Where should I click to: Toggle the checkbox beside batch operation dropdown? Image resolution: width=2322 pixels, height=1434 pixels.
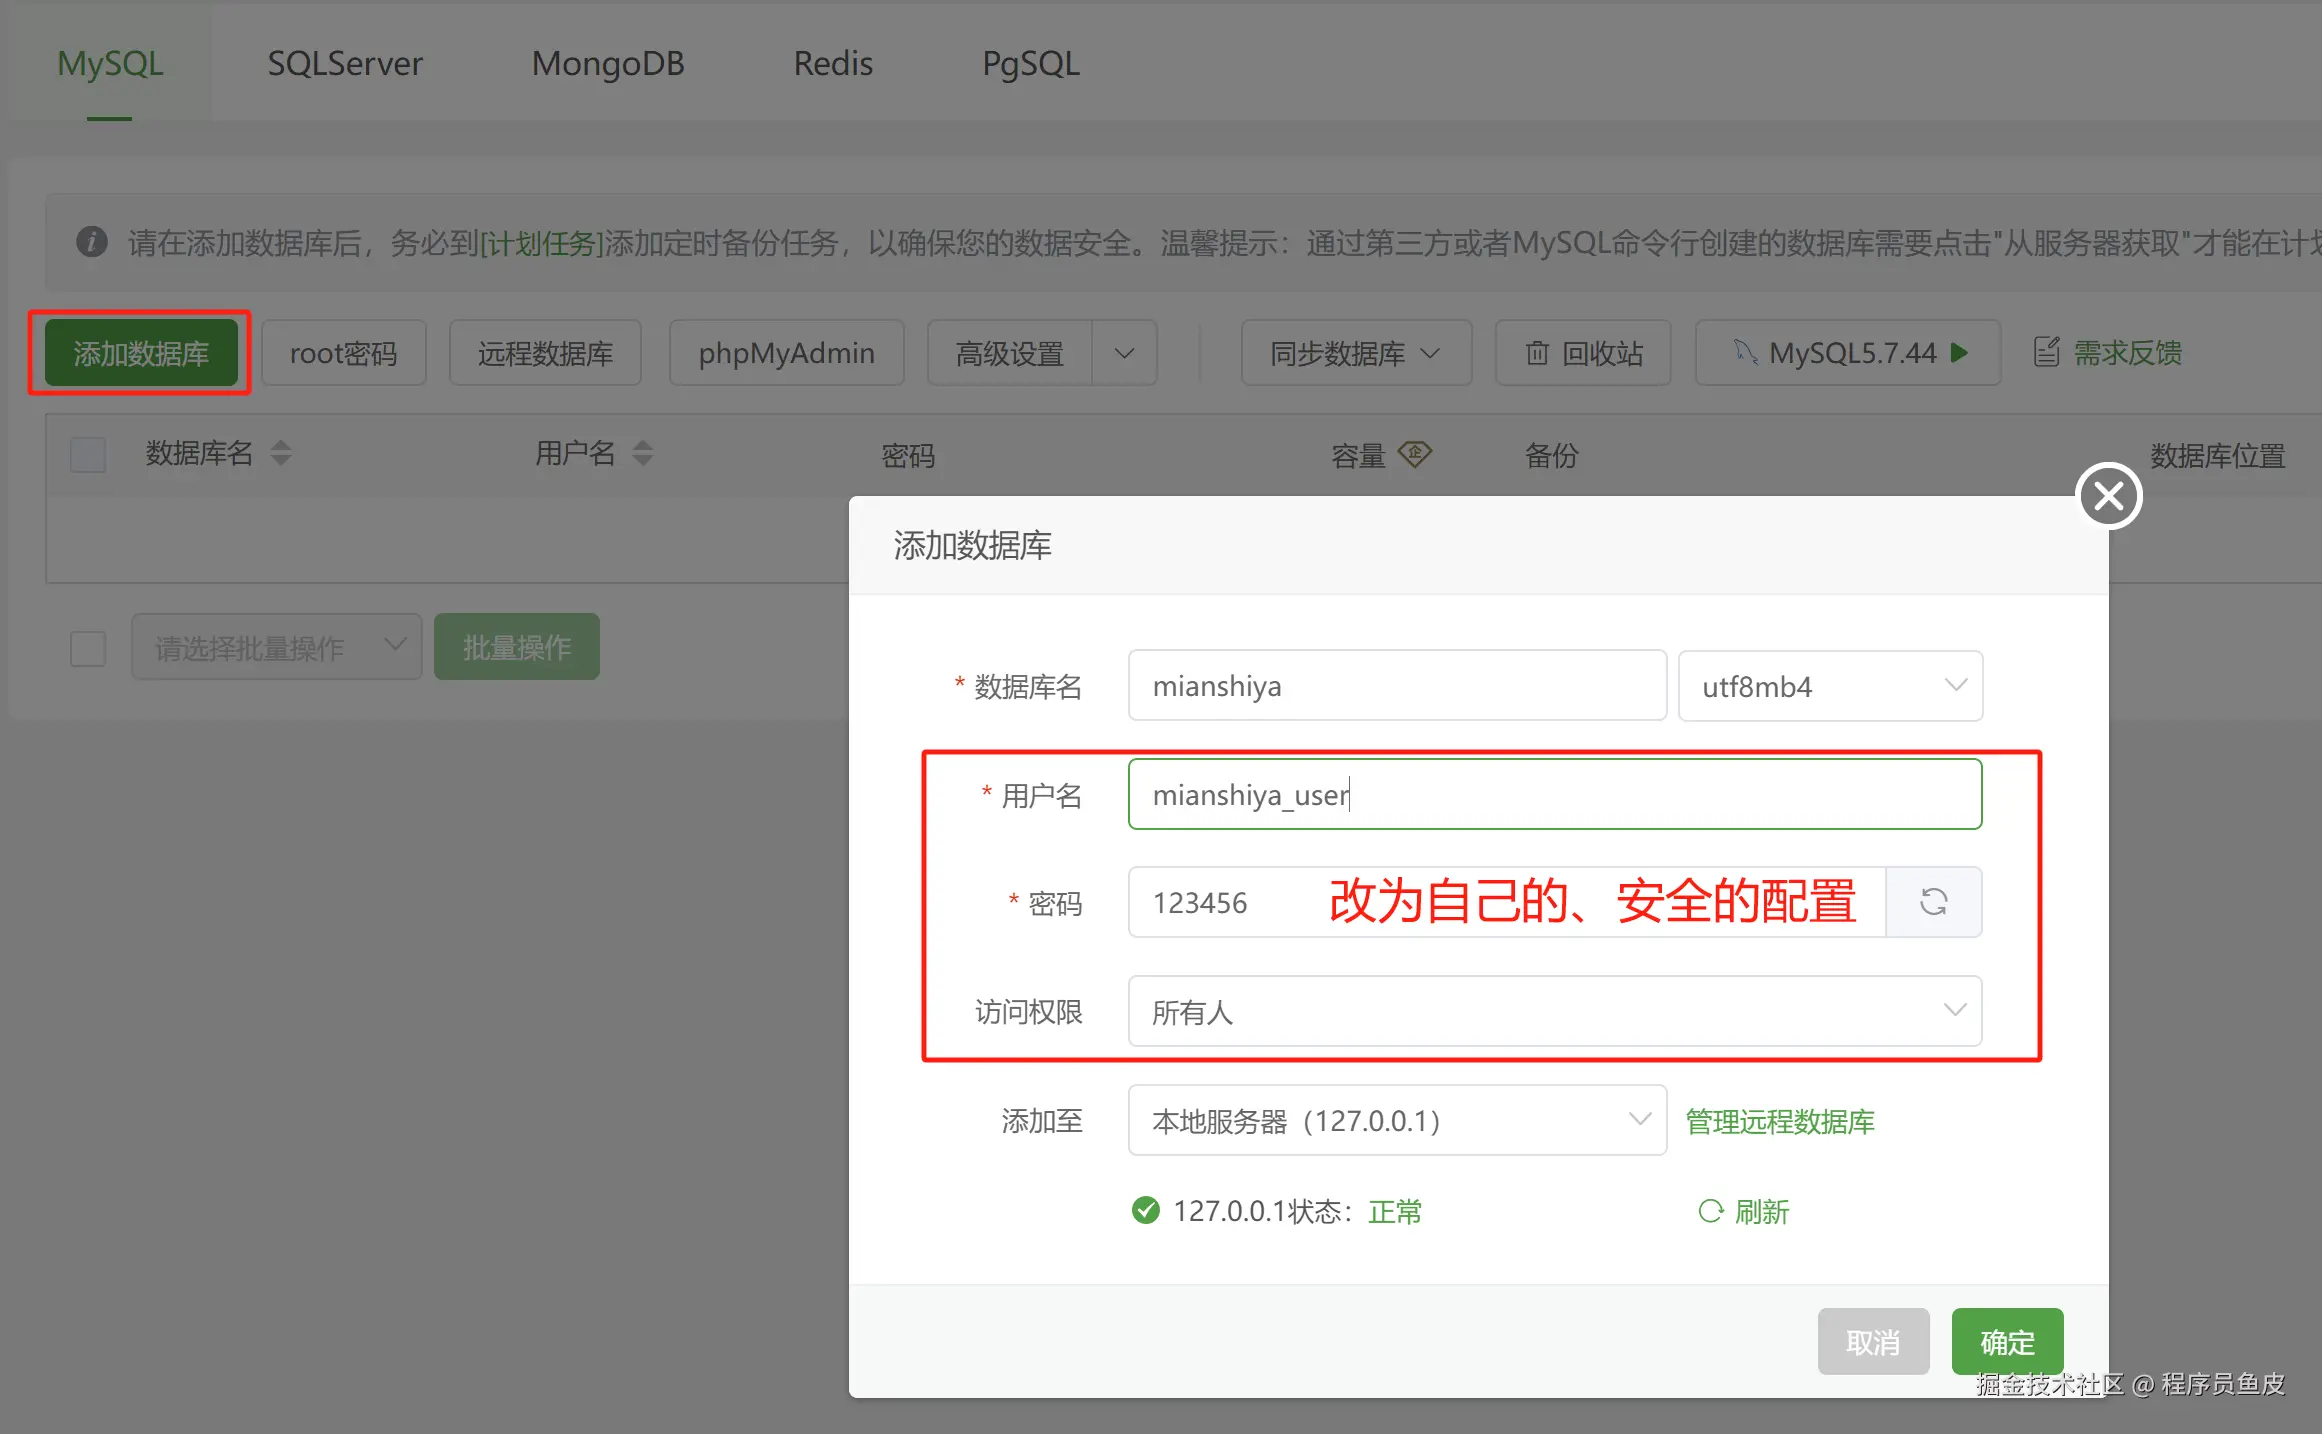88,648
